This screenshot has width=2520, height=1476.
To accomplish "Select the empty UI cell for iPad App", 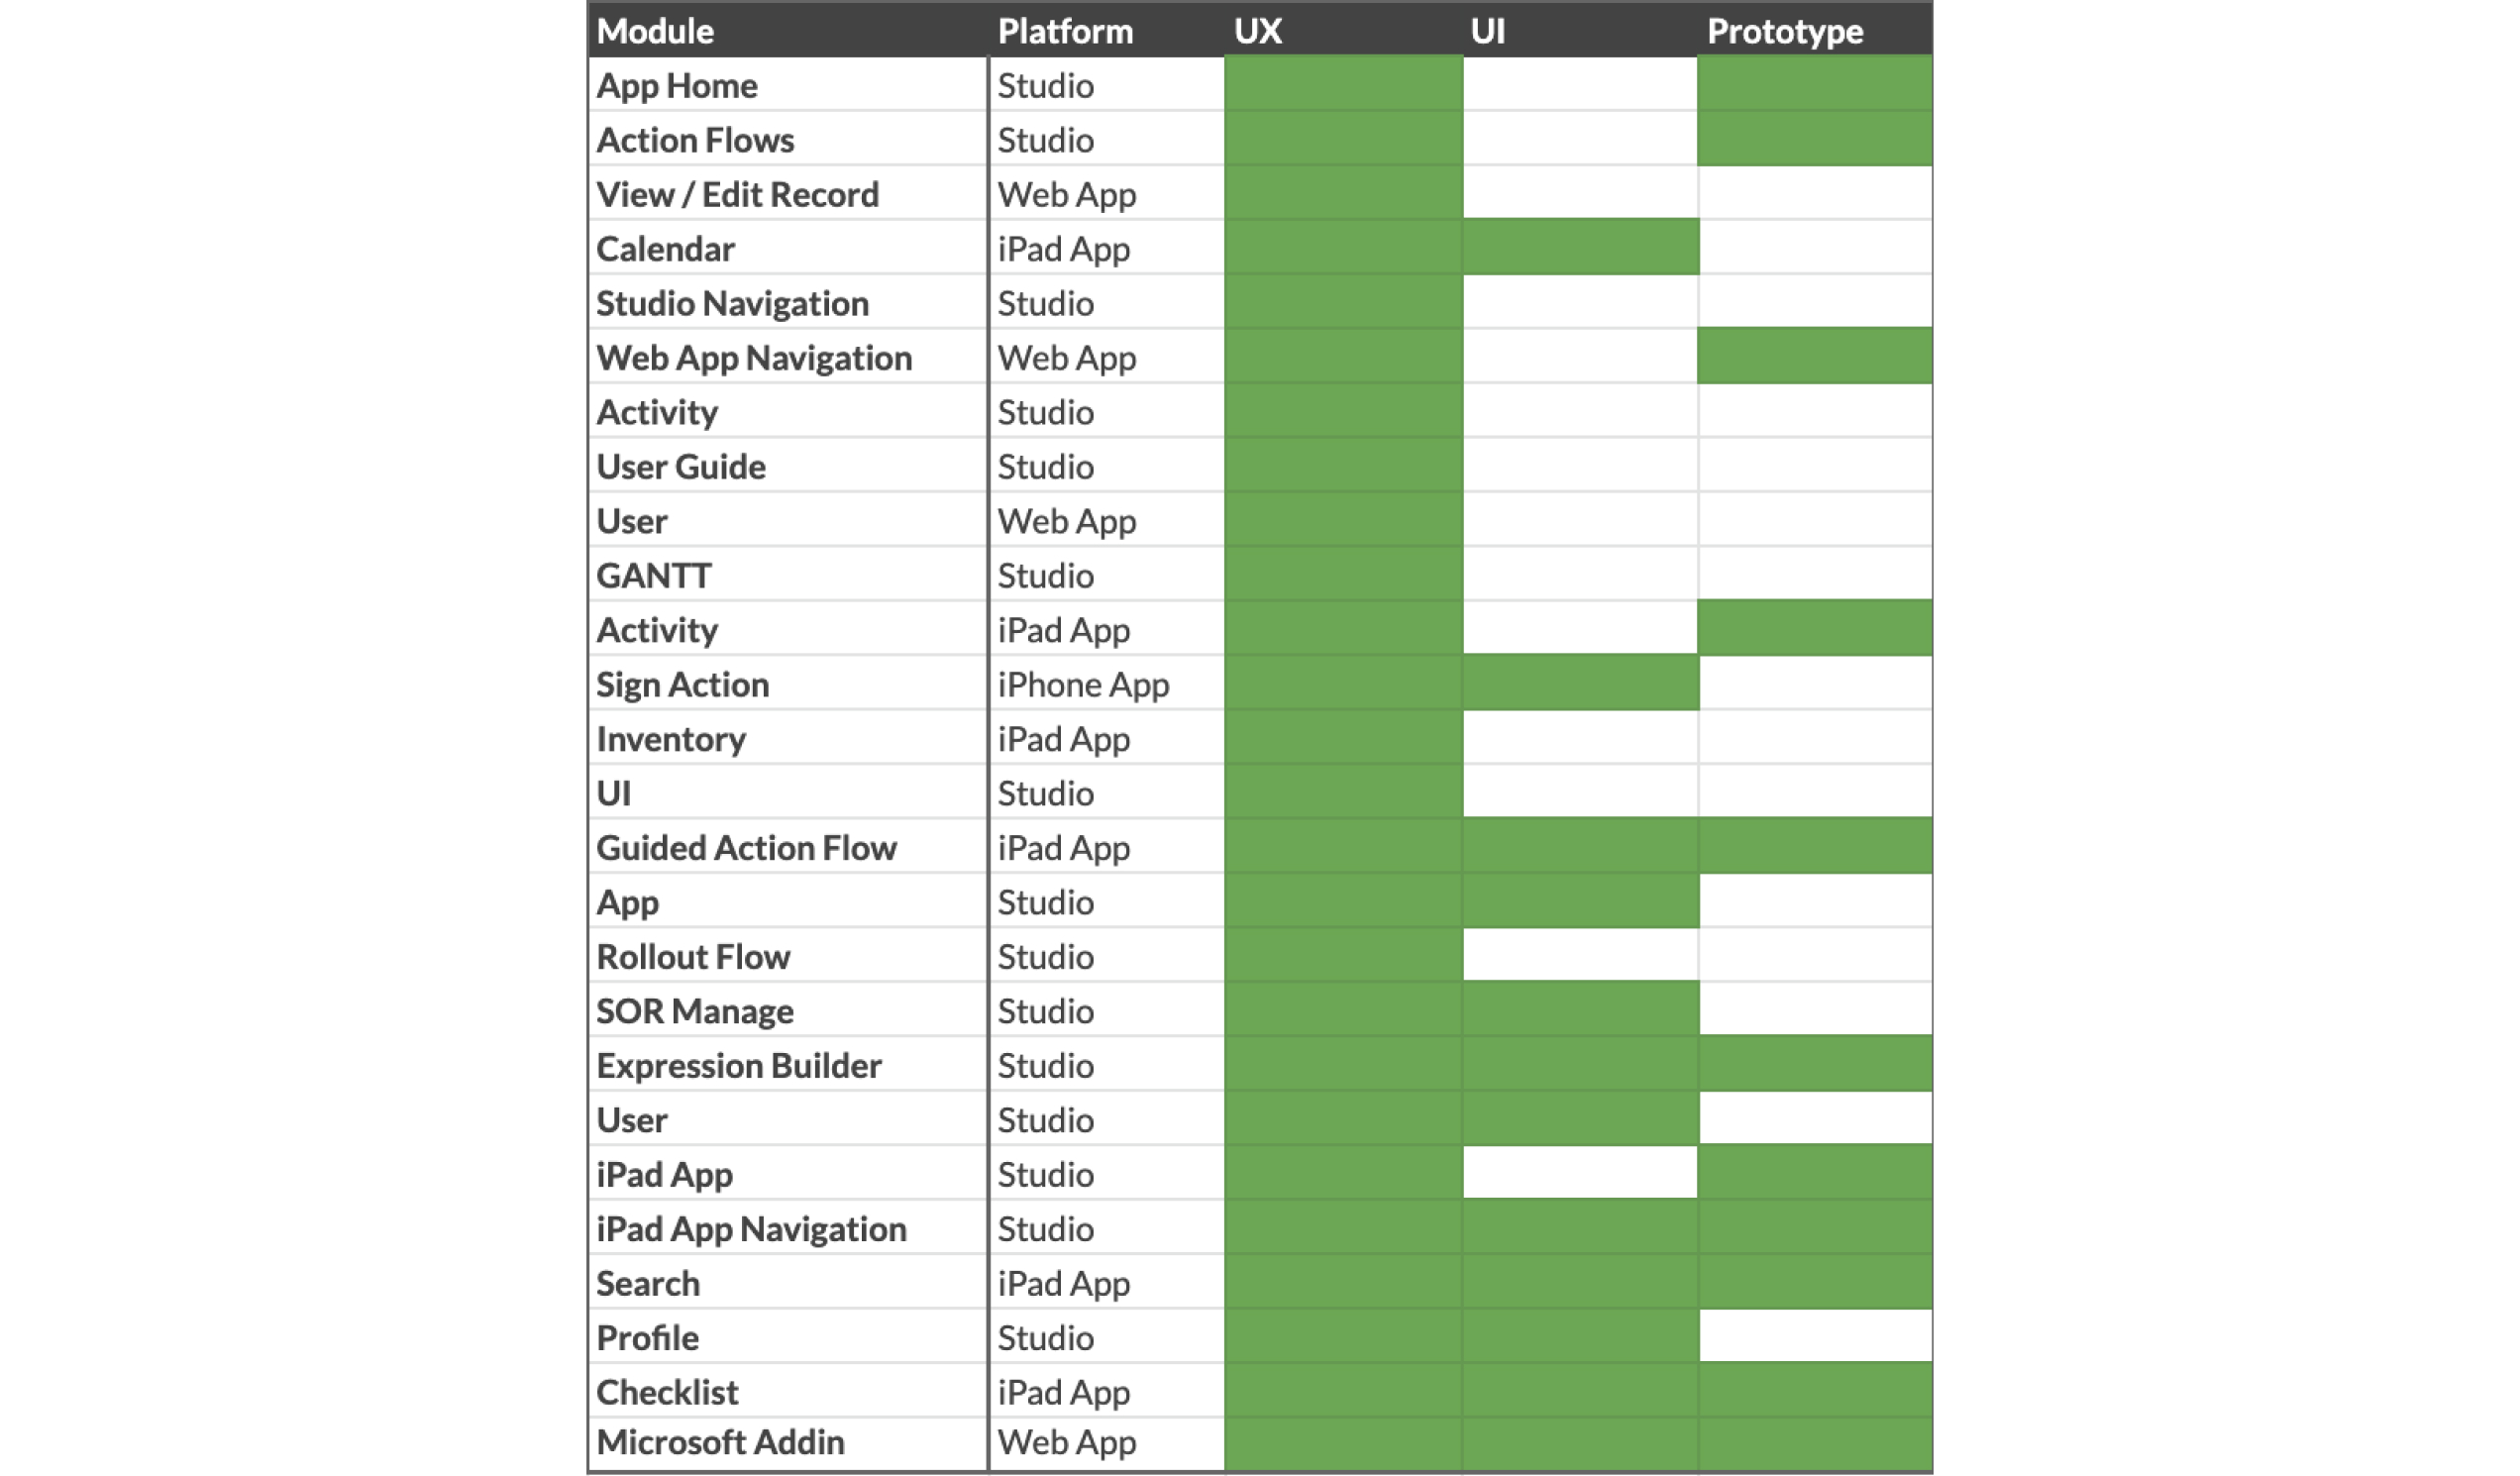I will pos(1581,1173).
